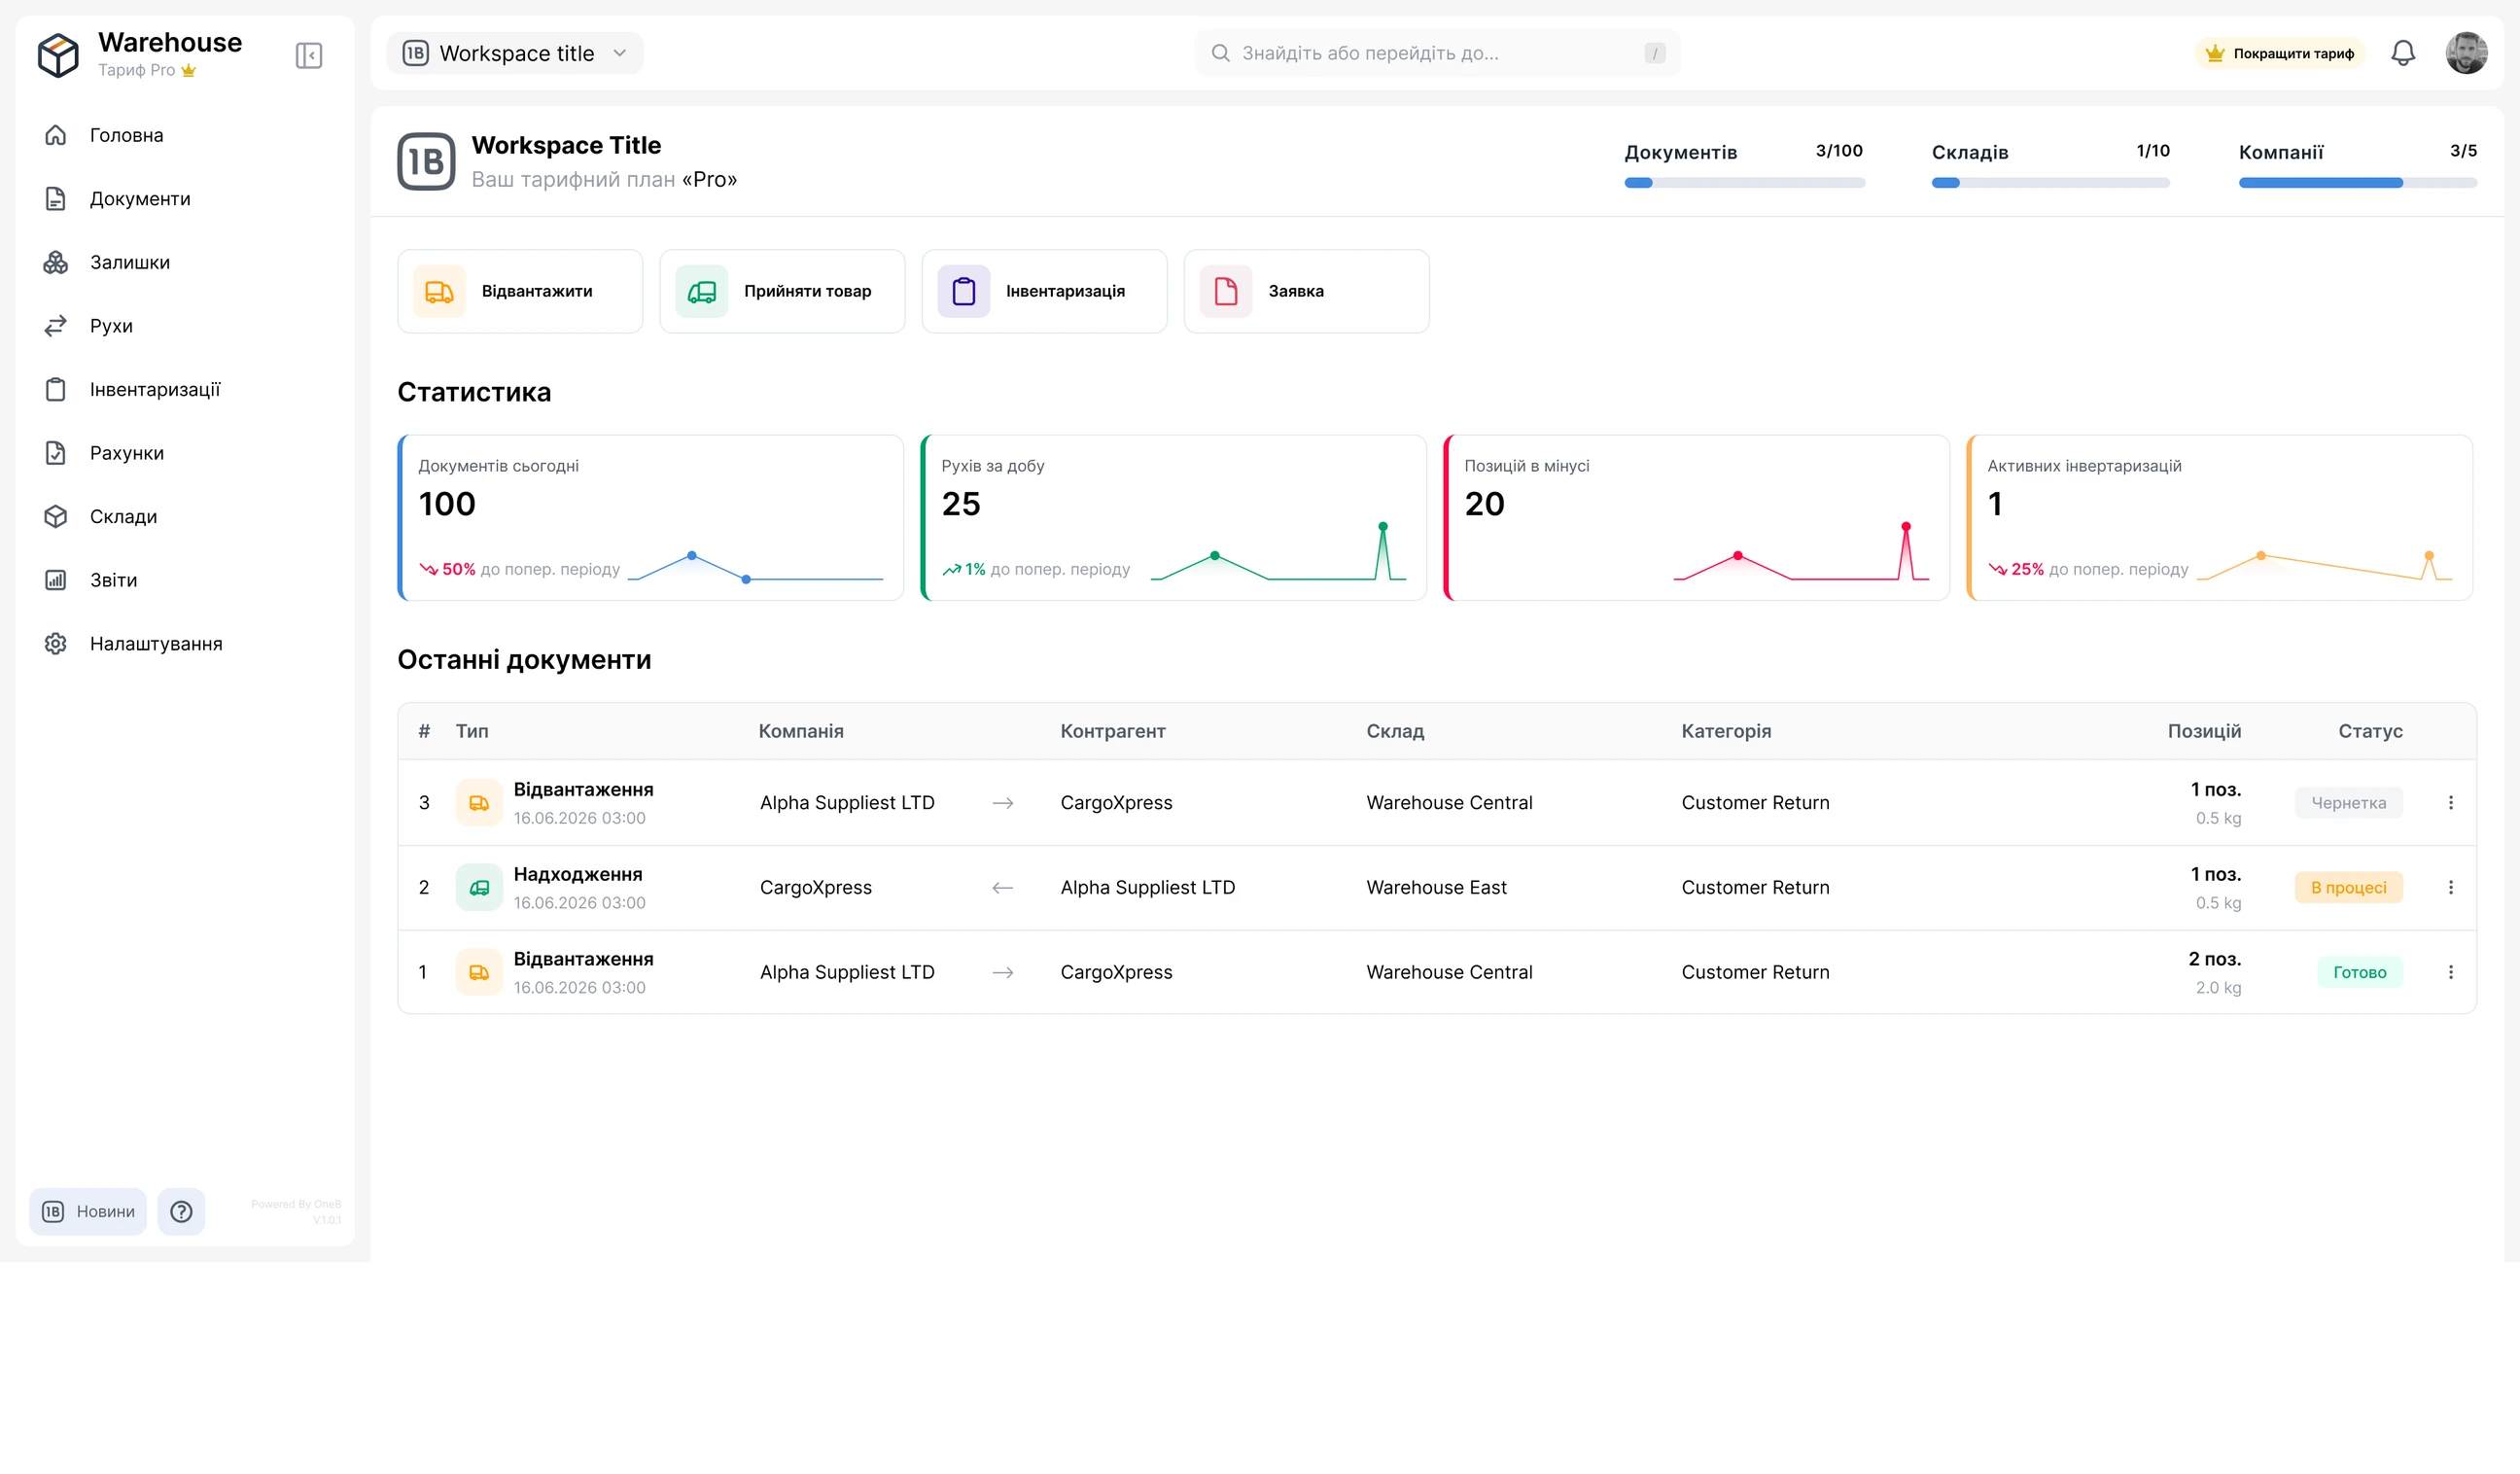Click the Прийняти товар button
The width and height of the screenshot is (2520, 1474).
(782, 291)
